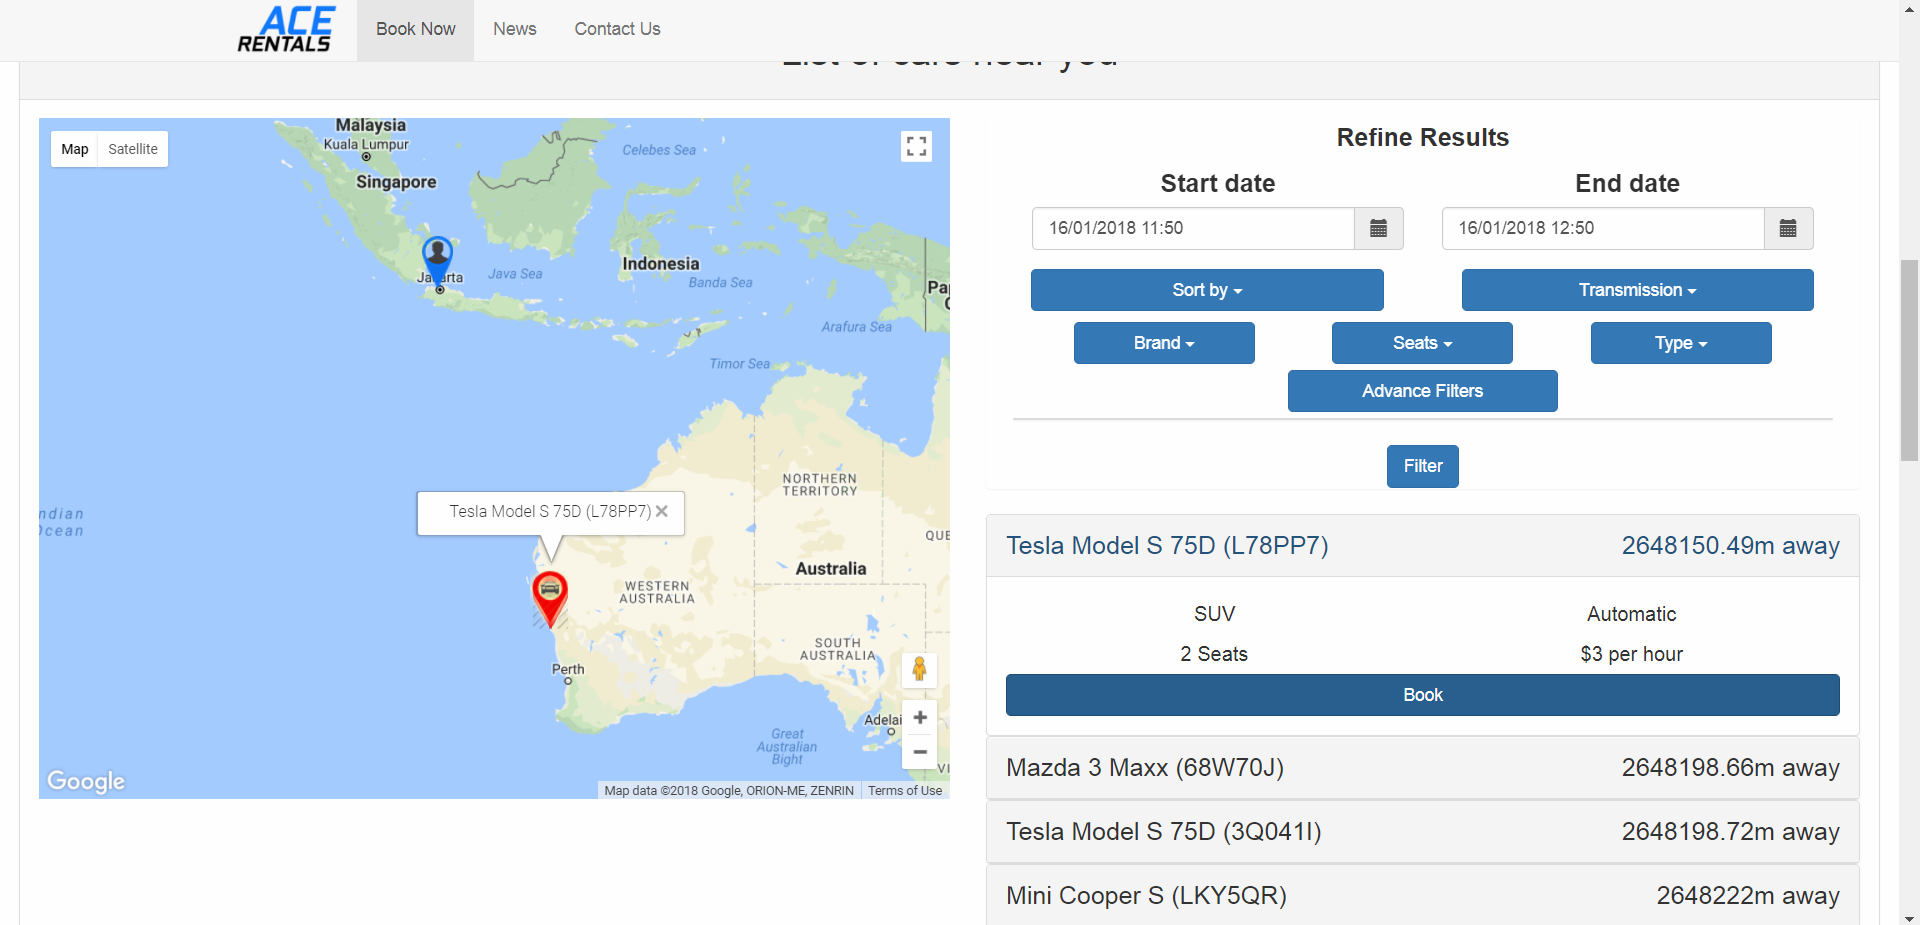Expand the Transmission dropdown
1920x925 pixels.
click(x=1637, y=290)
